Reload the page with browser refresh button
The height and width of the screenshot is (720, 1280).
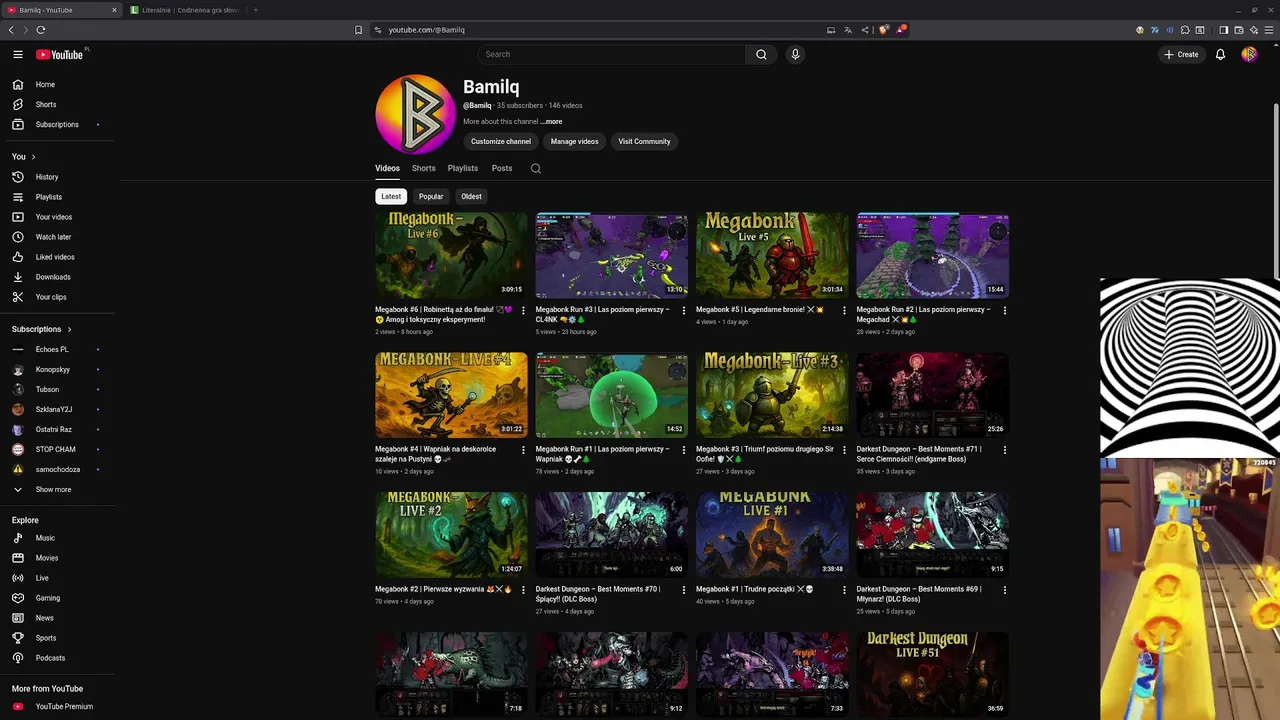click(41, 30)
